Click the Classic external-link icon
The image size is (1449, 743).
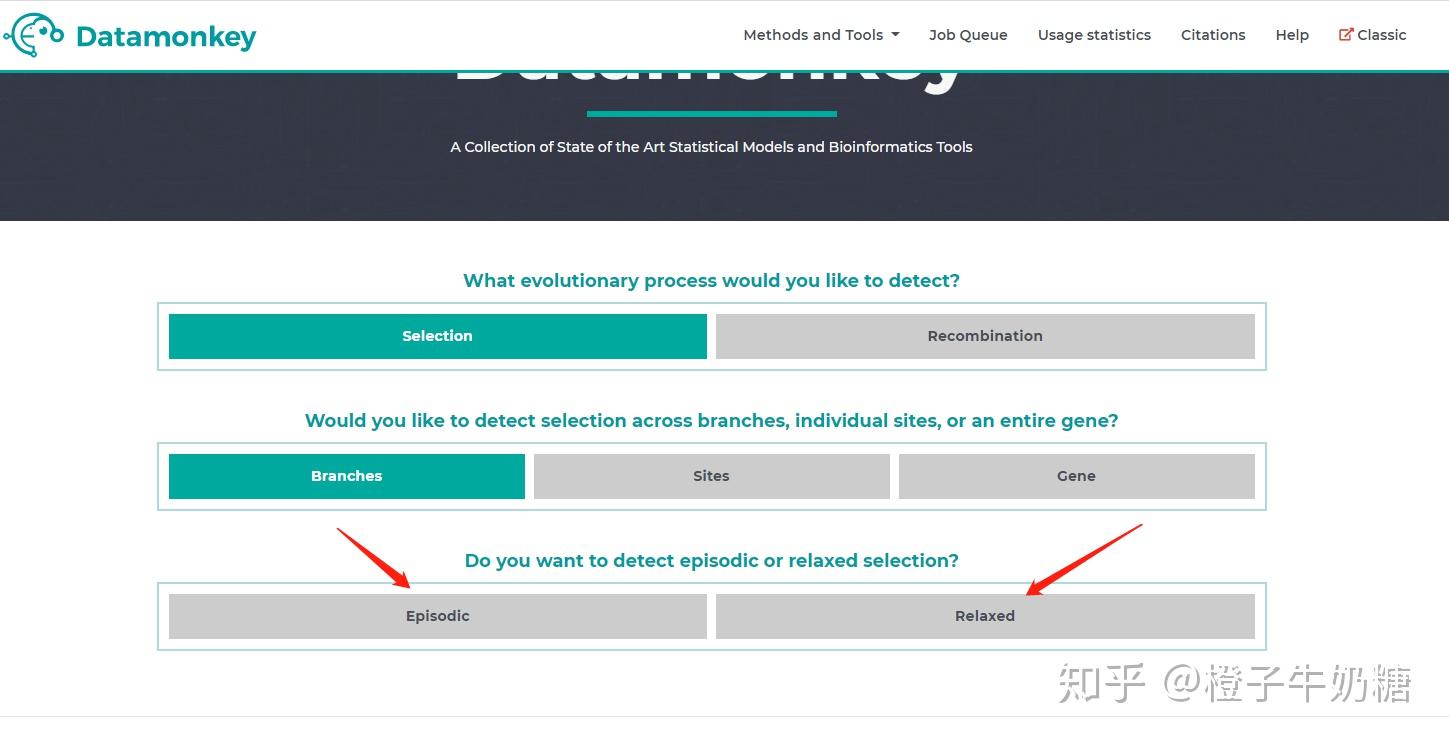pyautogui.click(x=1345, y=35)
